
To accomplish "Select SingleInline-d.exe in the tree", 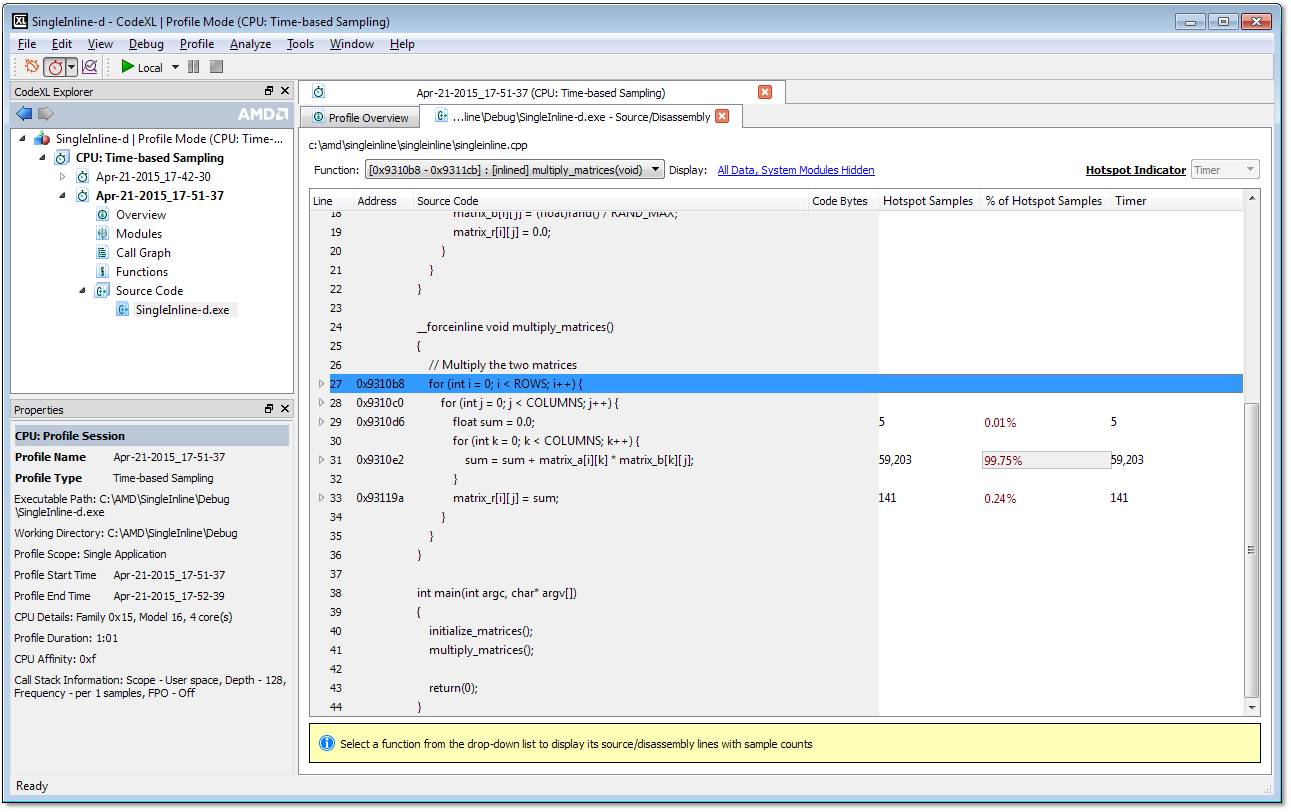I will [x=182, y=310].
